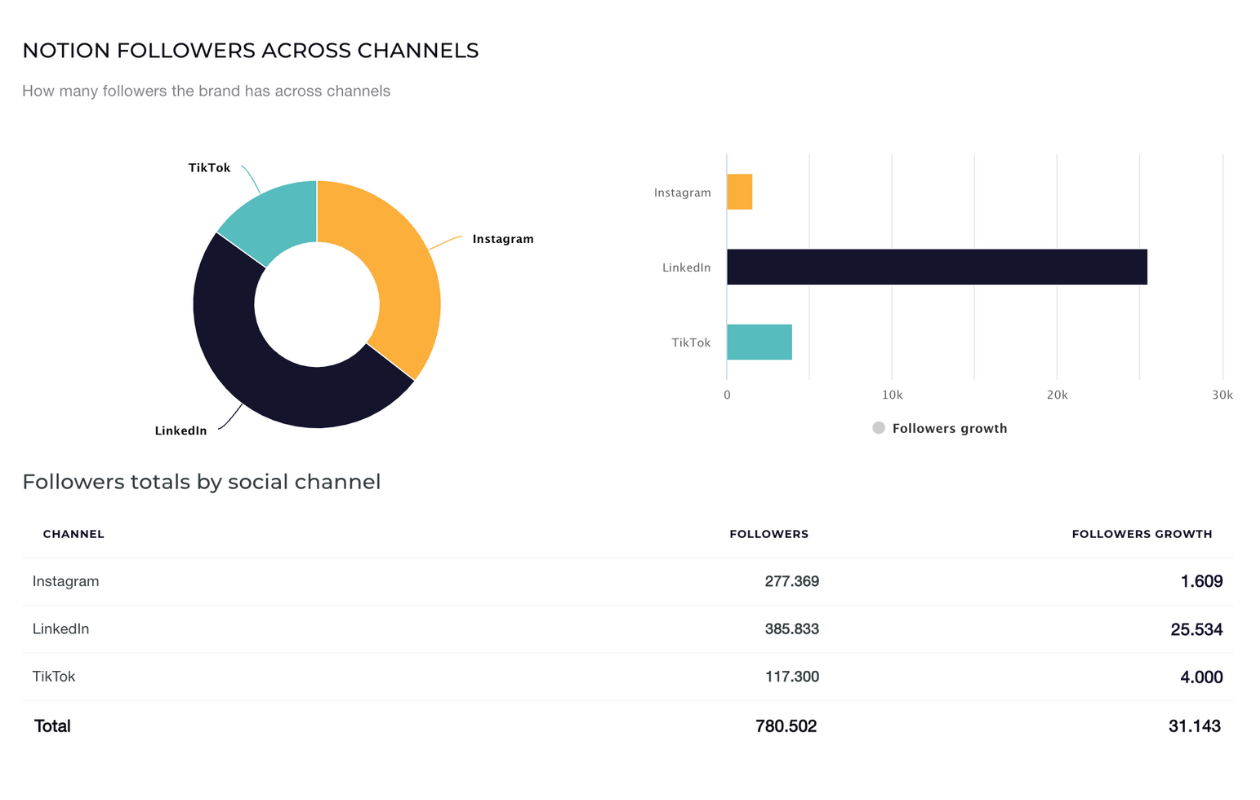Click the LinkedIn axis label in bar chart
The width and height of the screenshot is (1260, 800).
(687, 268)
